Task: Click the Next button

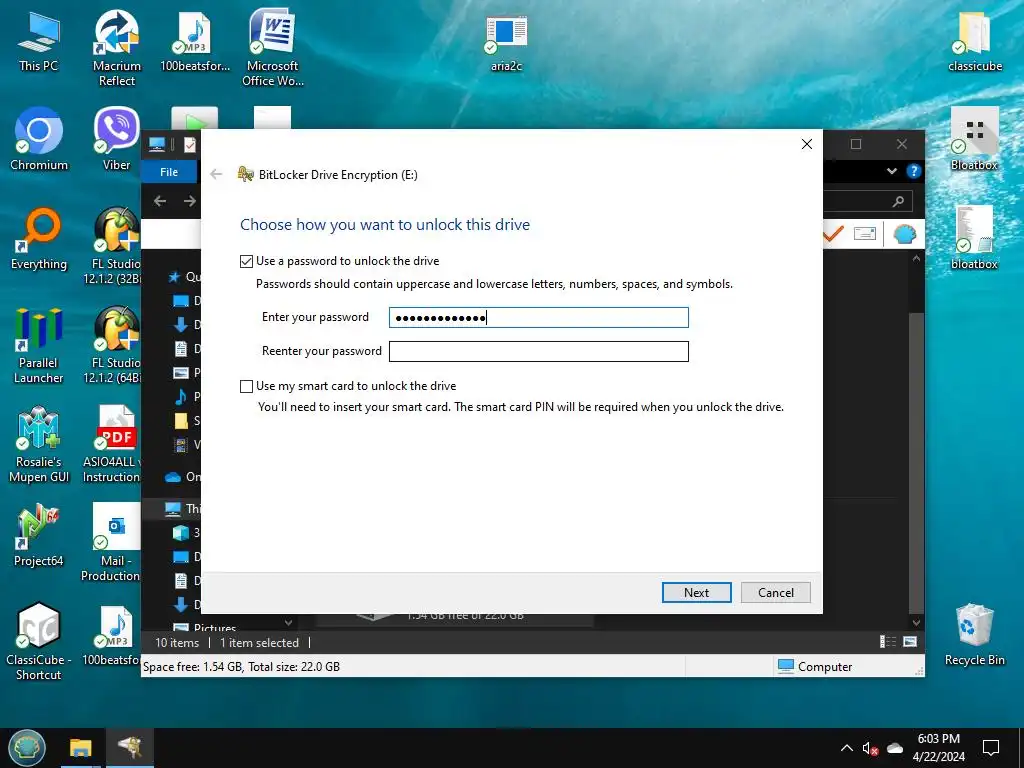Action: (696, 592)
